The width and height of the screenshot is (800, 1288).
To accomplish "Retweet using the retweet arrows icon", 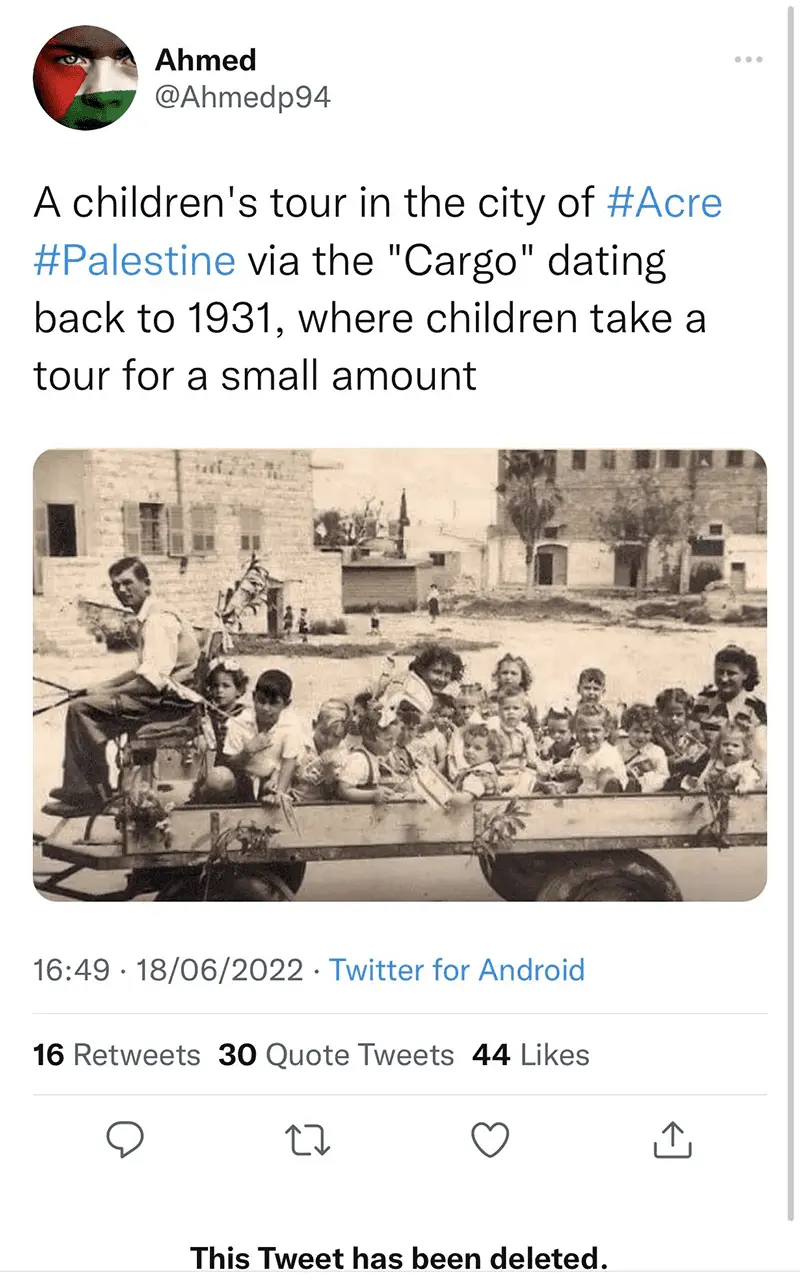I will tap(307, 1139).
